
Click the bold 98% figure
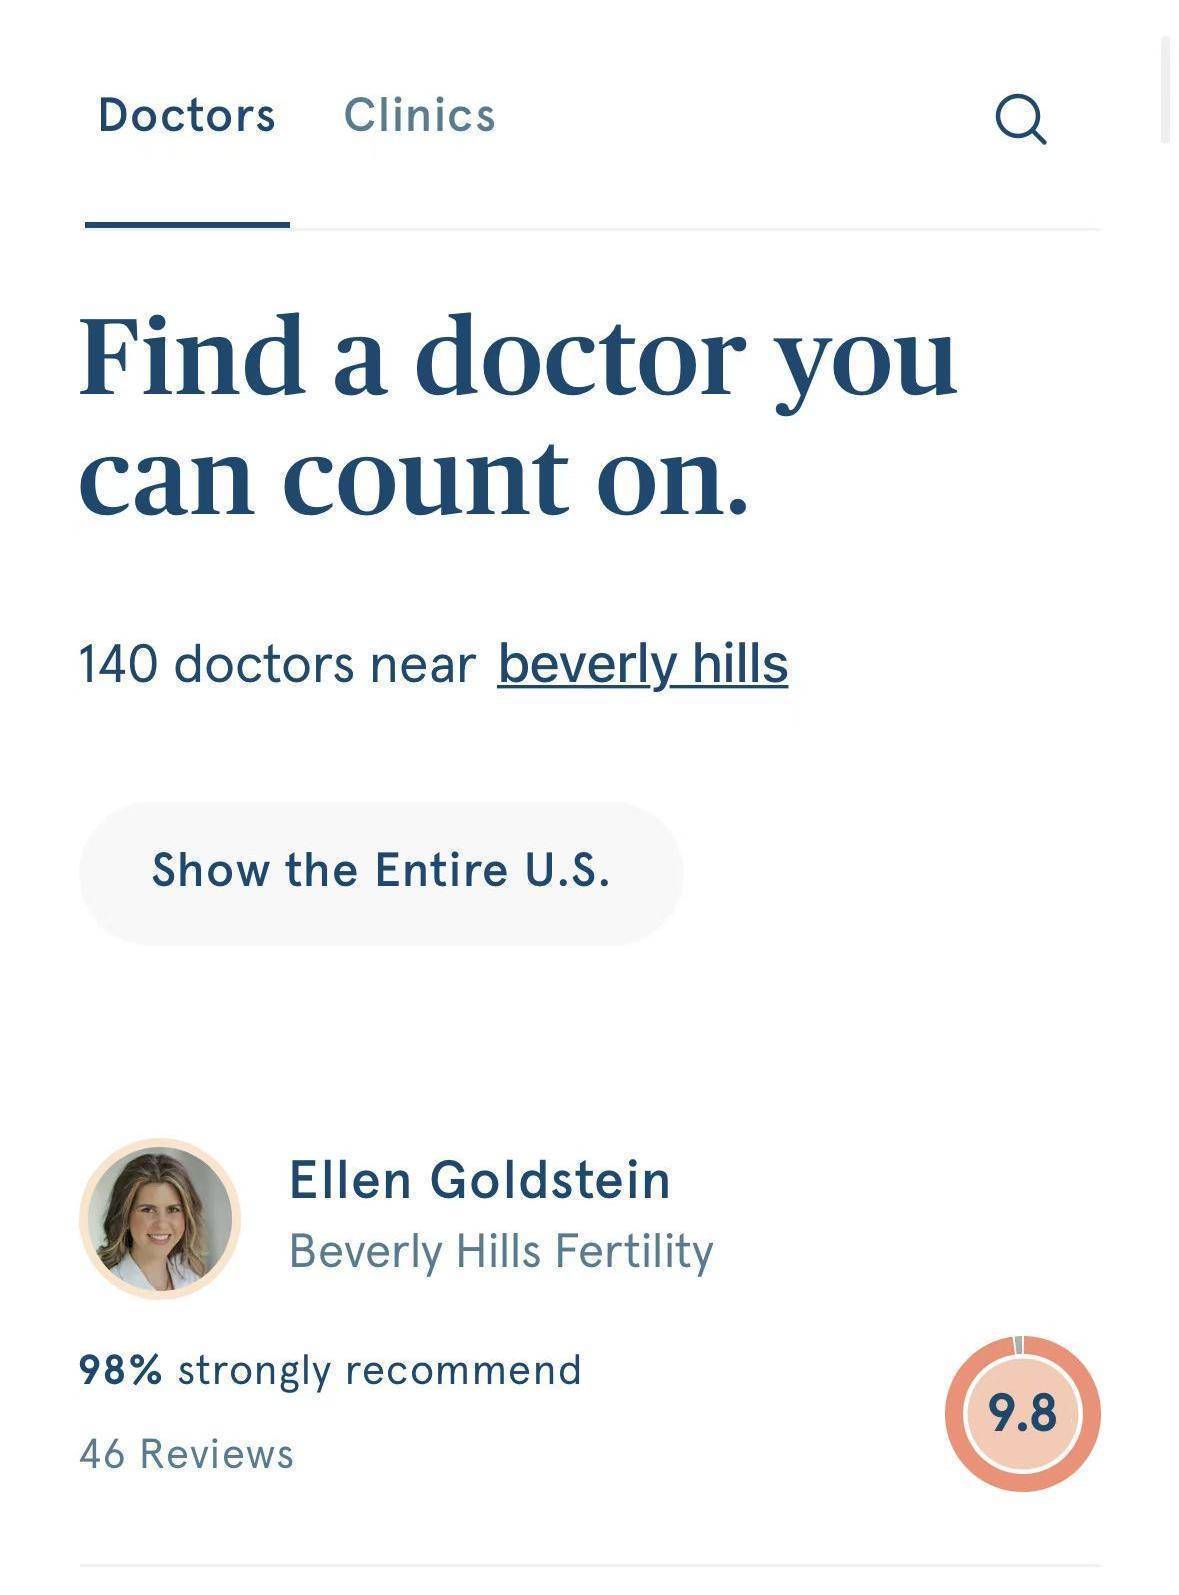click(121, 1370)
